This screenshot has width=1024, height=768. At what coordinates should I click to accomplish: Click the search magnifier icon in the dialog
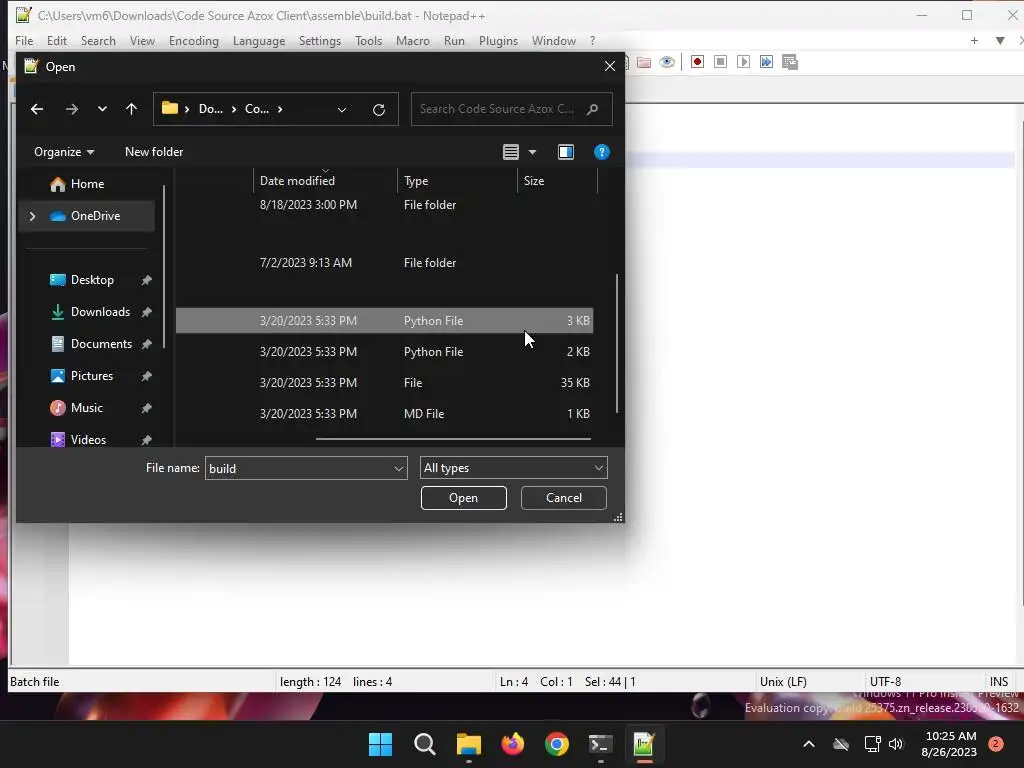[x=592, y=109]
